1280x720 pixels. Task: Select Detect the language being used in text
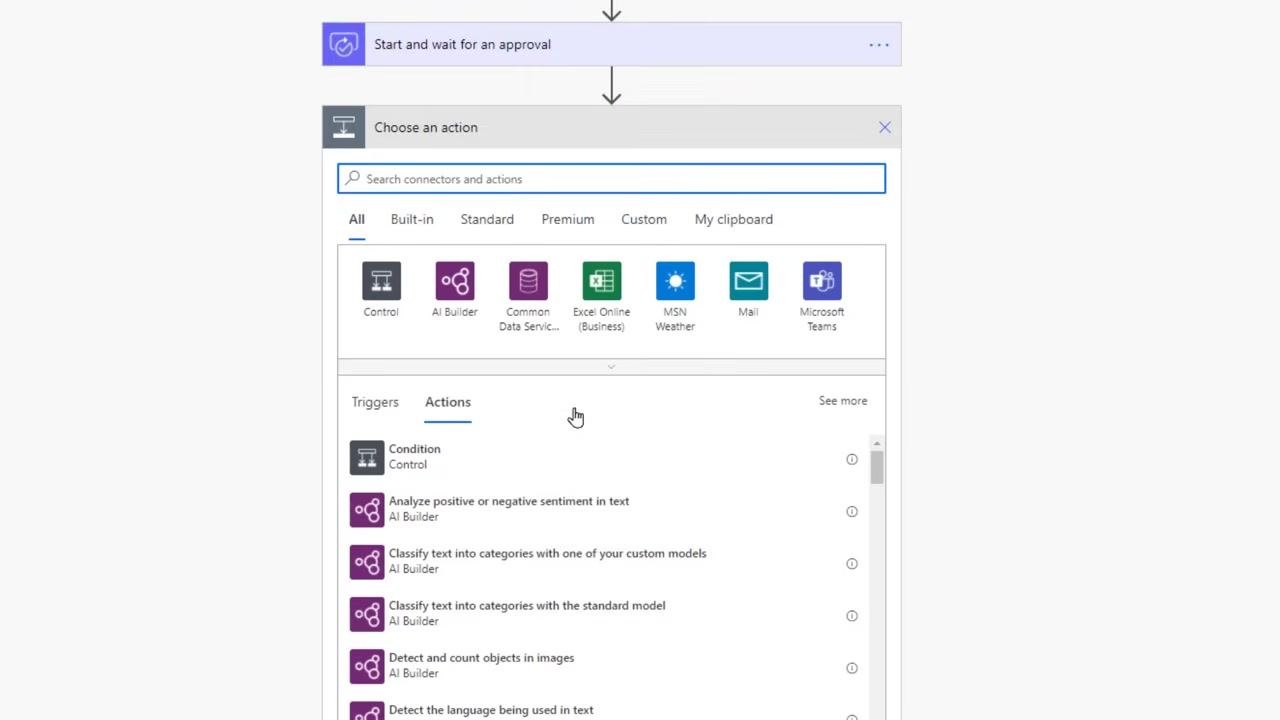[491, 710]
